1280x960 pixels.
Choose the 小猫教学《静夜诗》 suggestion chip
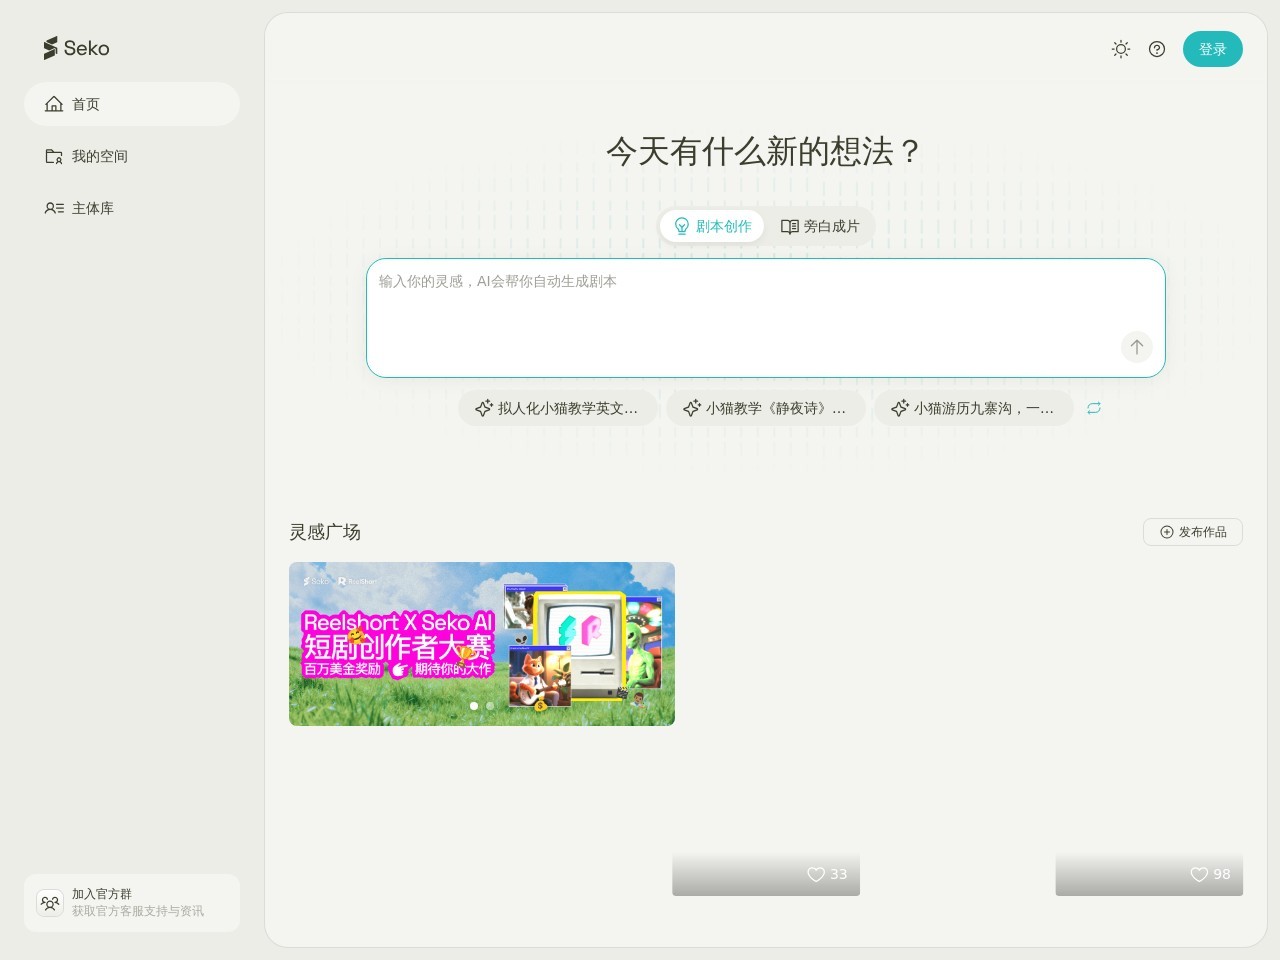[x=765, y=408]
